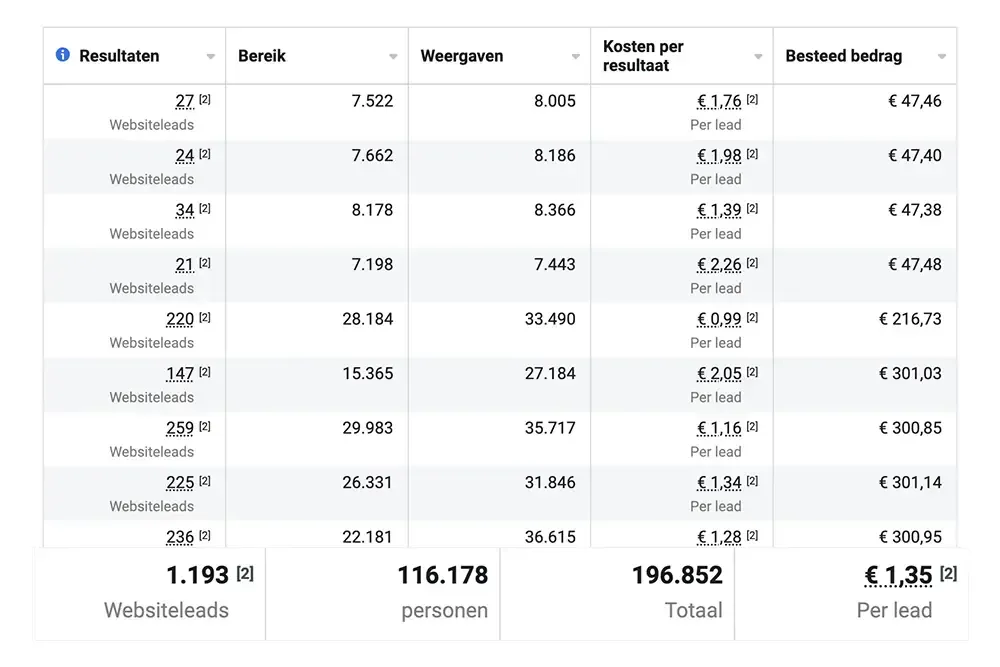Click the [2] footnote beside € 1,76

tap(753, 99)
